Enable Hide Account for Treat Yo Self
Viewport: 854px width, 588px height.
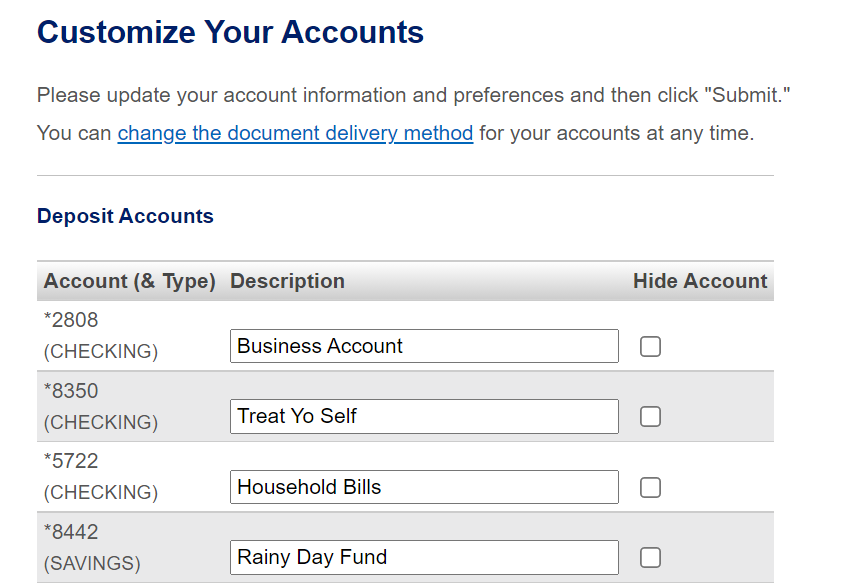click(650, 416)
